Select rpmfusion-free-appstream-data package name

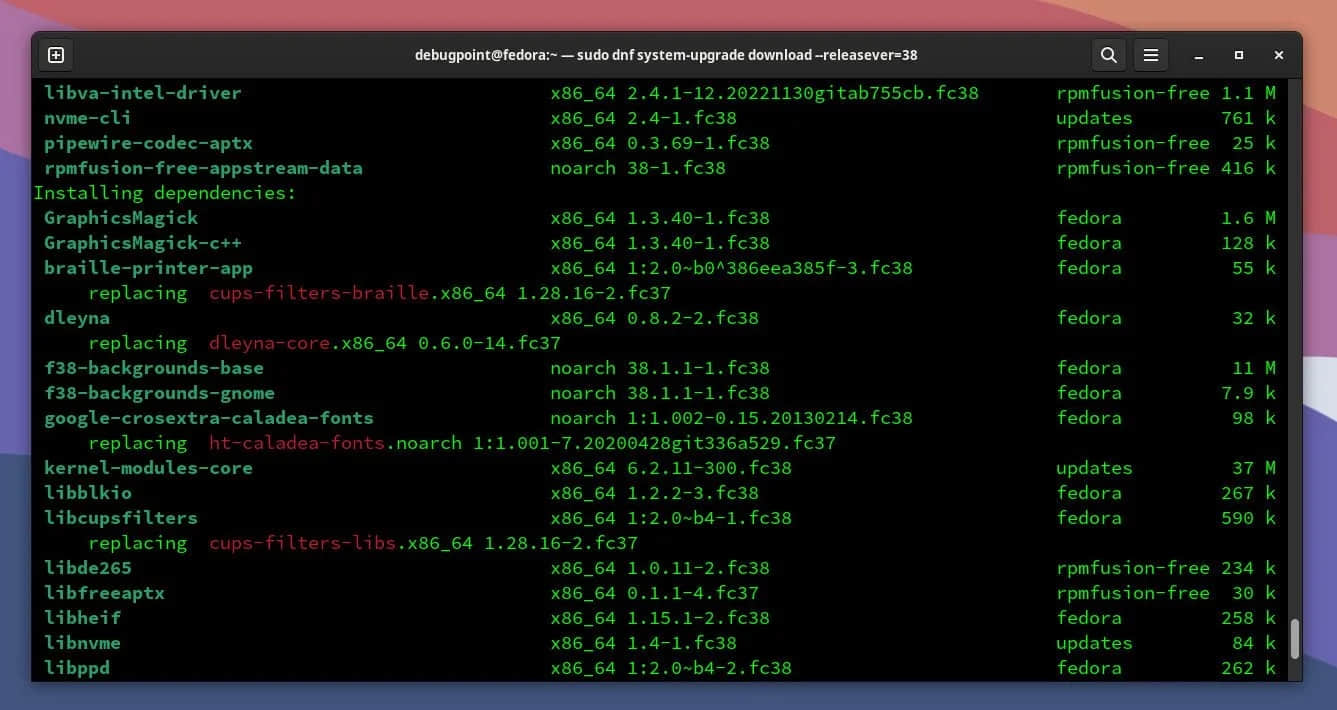pyautogui.click(x=203, y=168)
